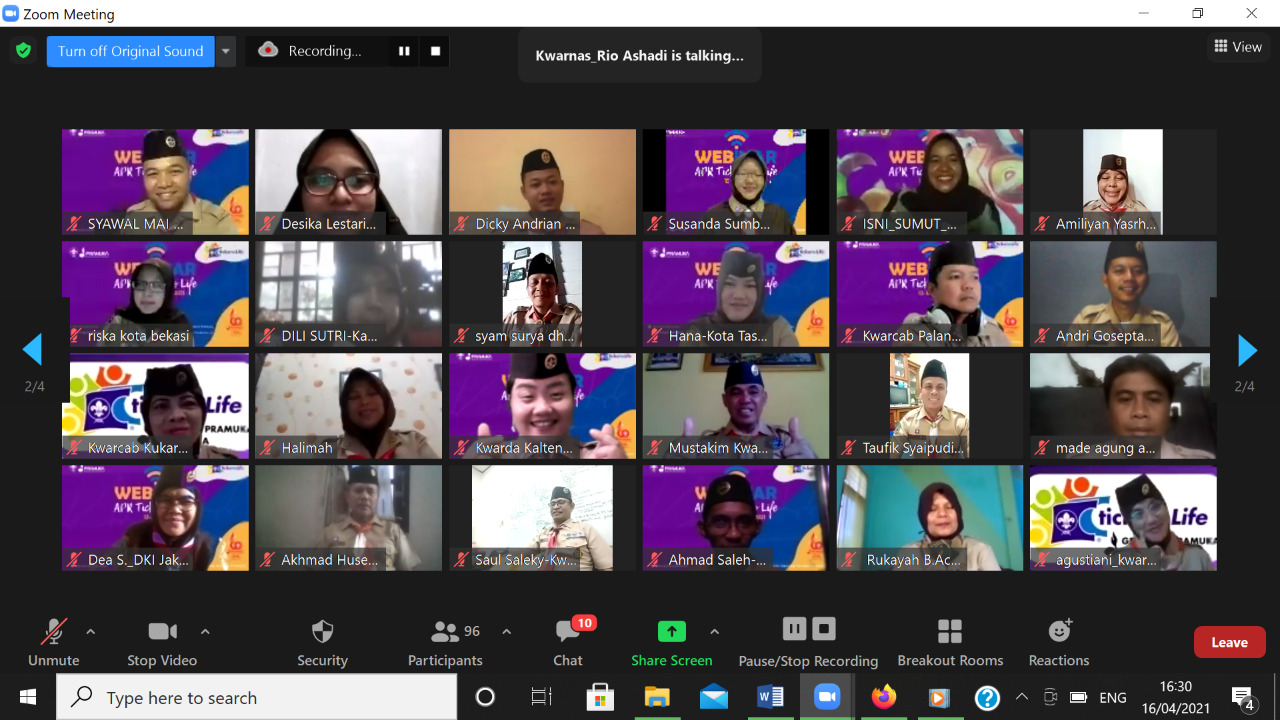This screenshot has height=720, width=1280.
Task: Expand Share Screen options caret
Action: pyautogui.click(x=714, y=632)
